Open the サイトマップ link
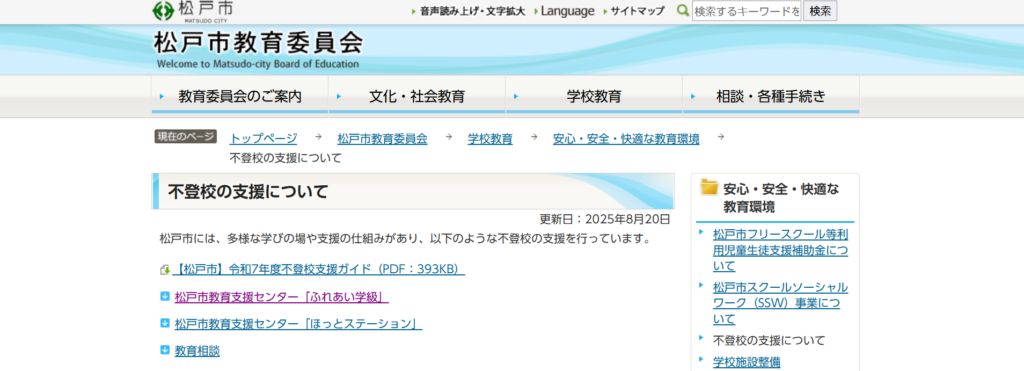The width and height of the screenshot is (1024, 371). tap(637, 11)
